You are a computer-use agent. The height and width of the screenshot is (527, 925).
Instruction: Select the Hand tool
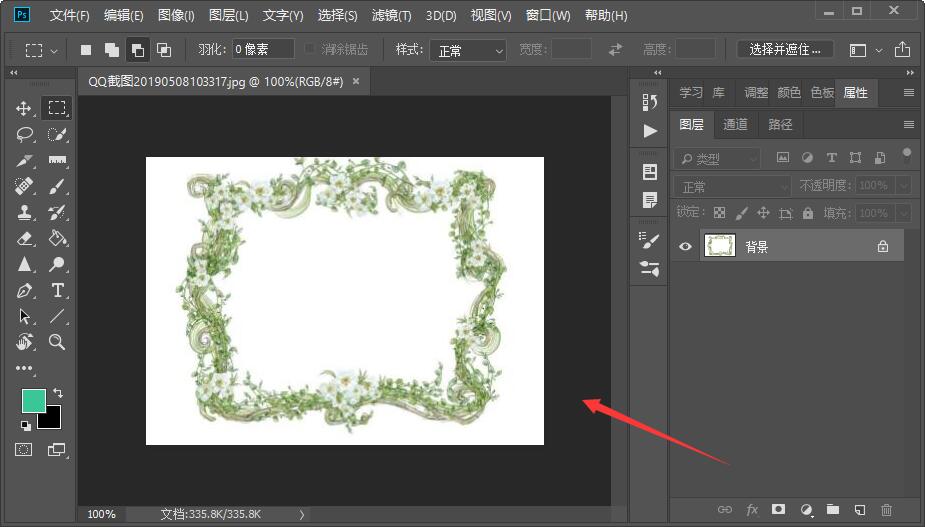pos(24,342)
